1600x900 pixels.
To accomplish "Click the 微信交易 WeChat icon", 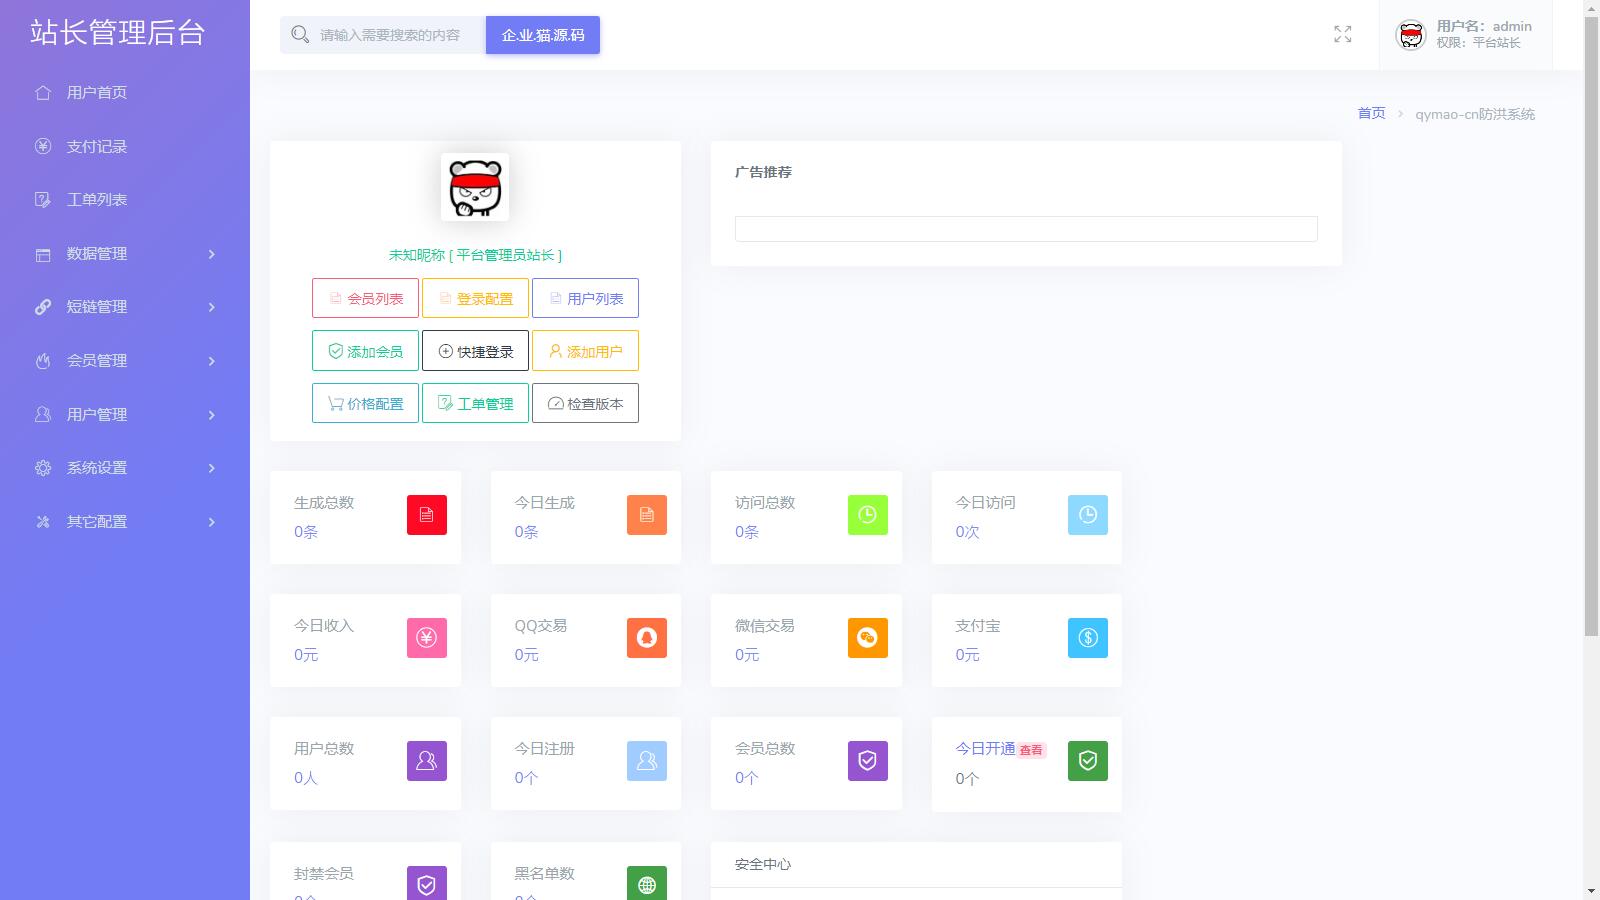I will pyautogui.click(x=867, y=638).
